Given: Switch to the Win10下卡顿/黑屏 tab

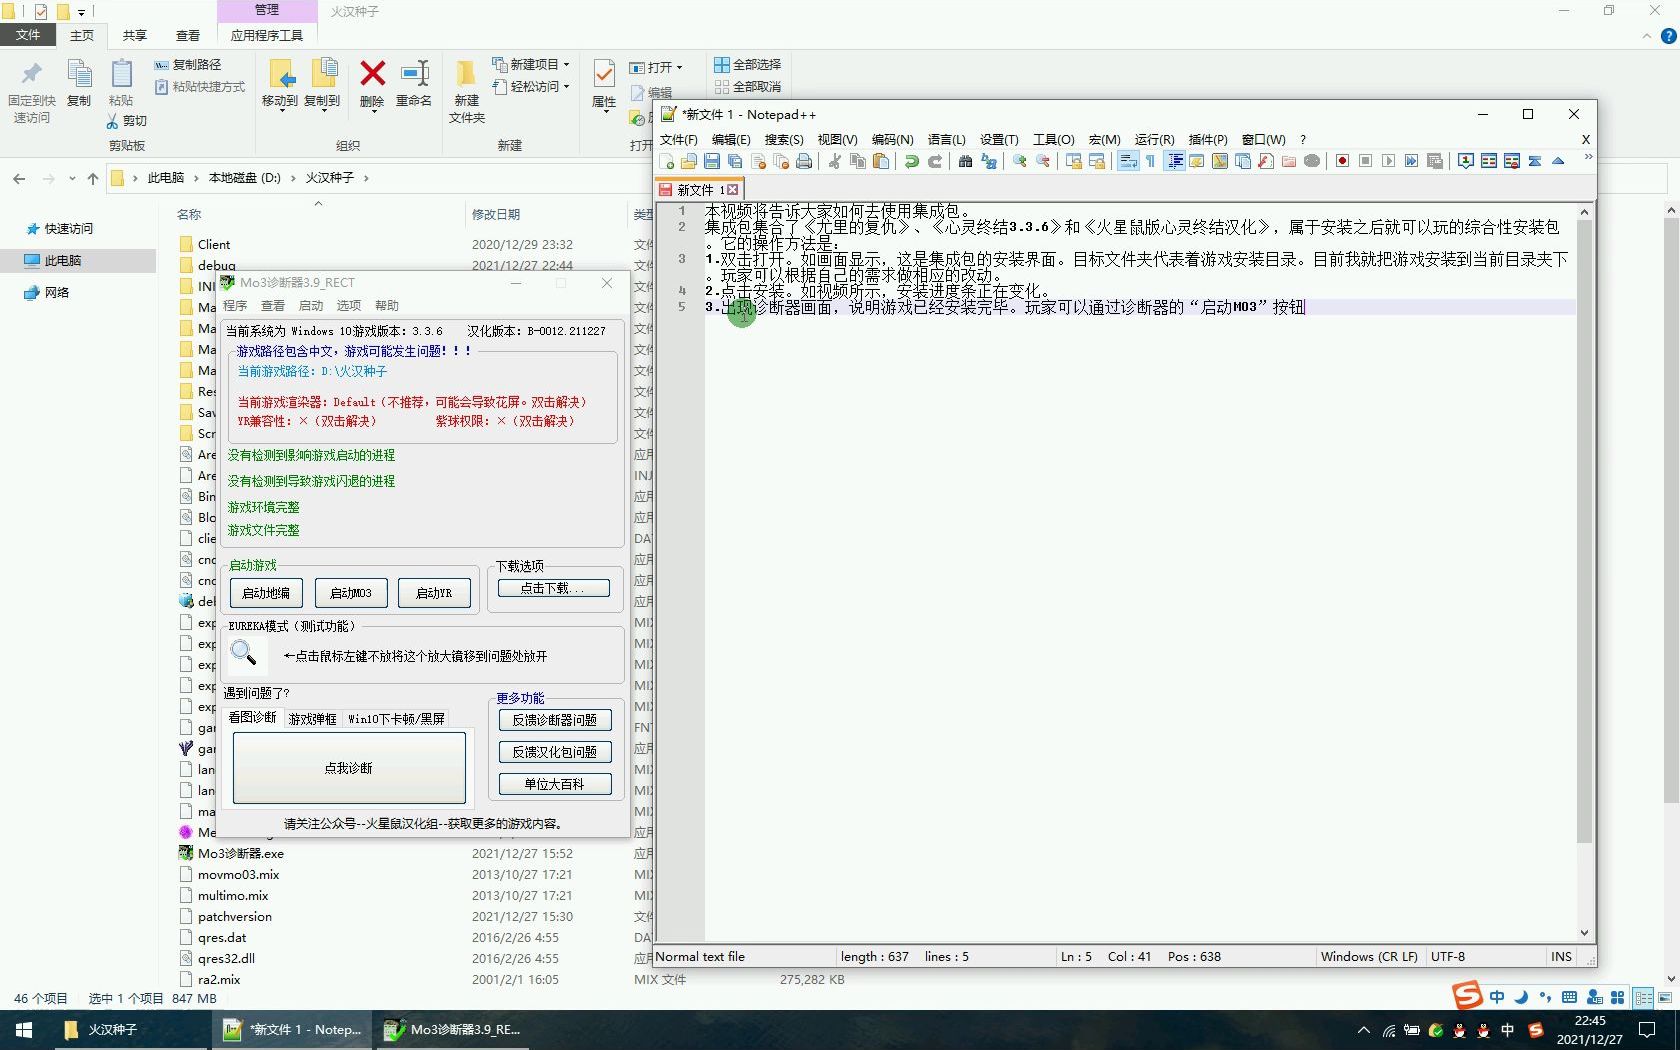Looking at the screenshot, I should [396, 719].
